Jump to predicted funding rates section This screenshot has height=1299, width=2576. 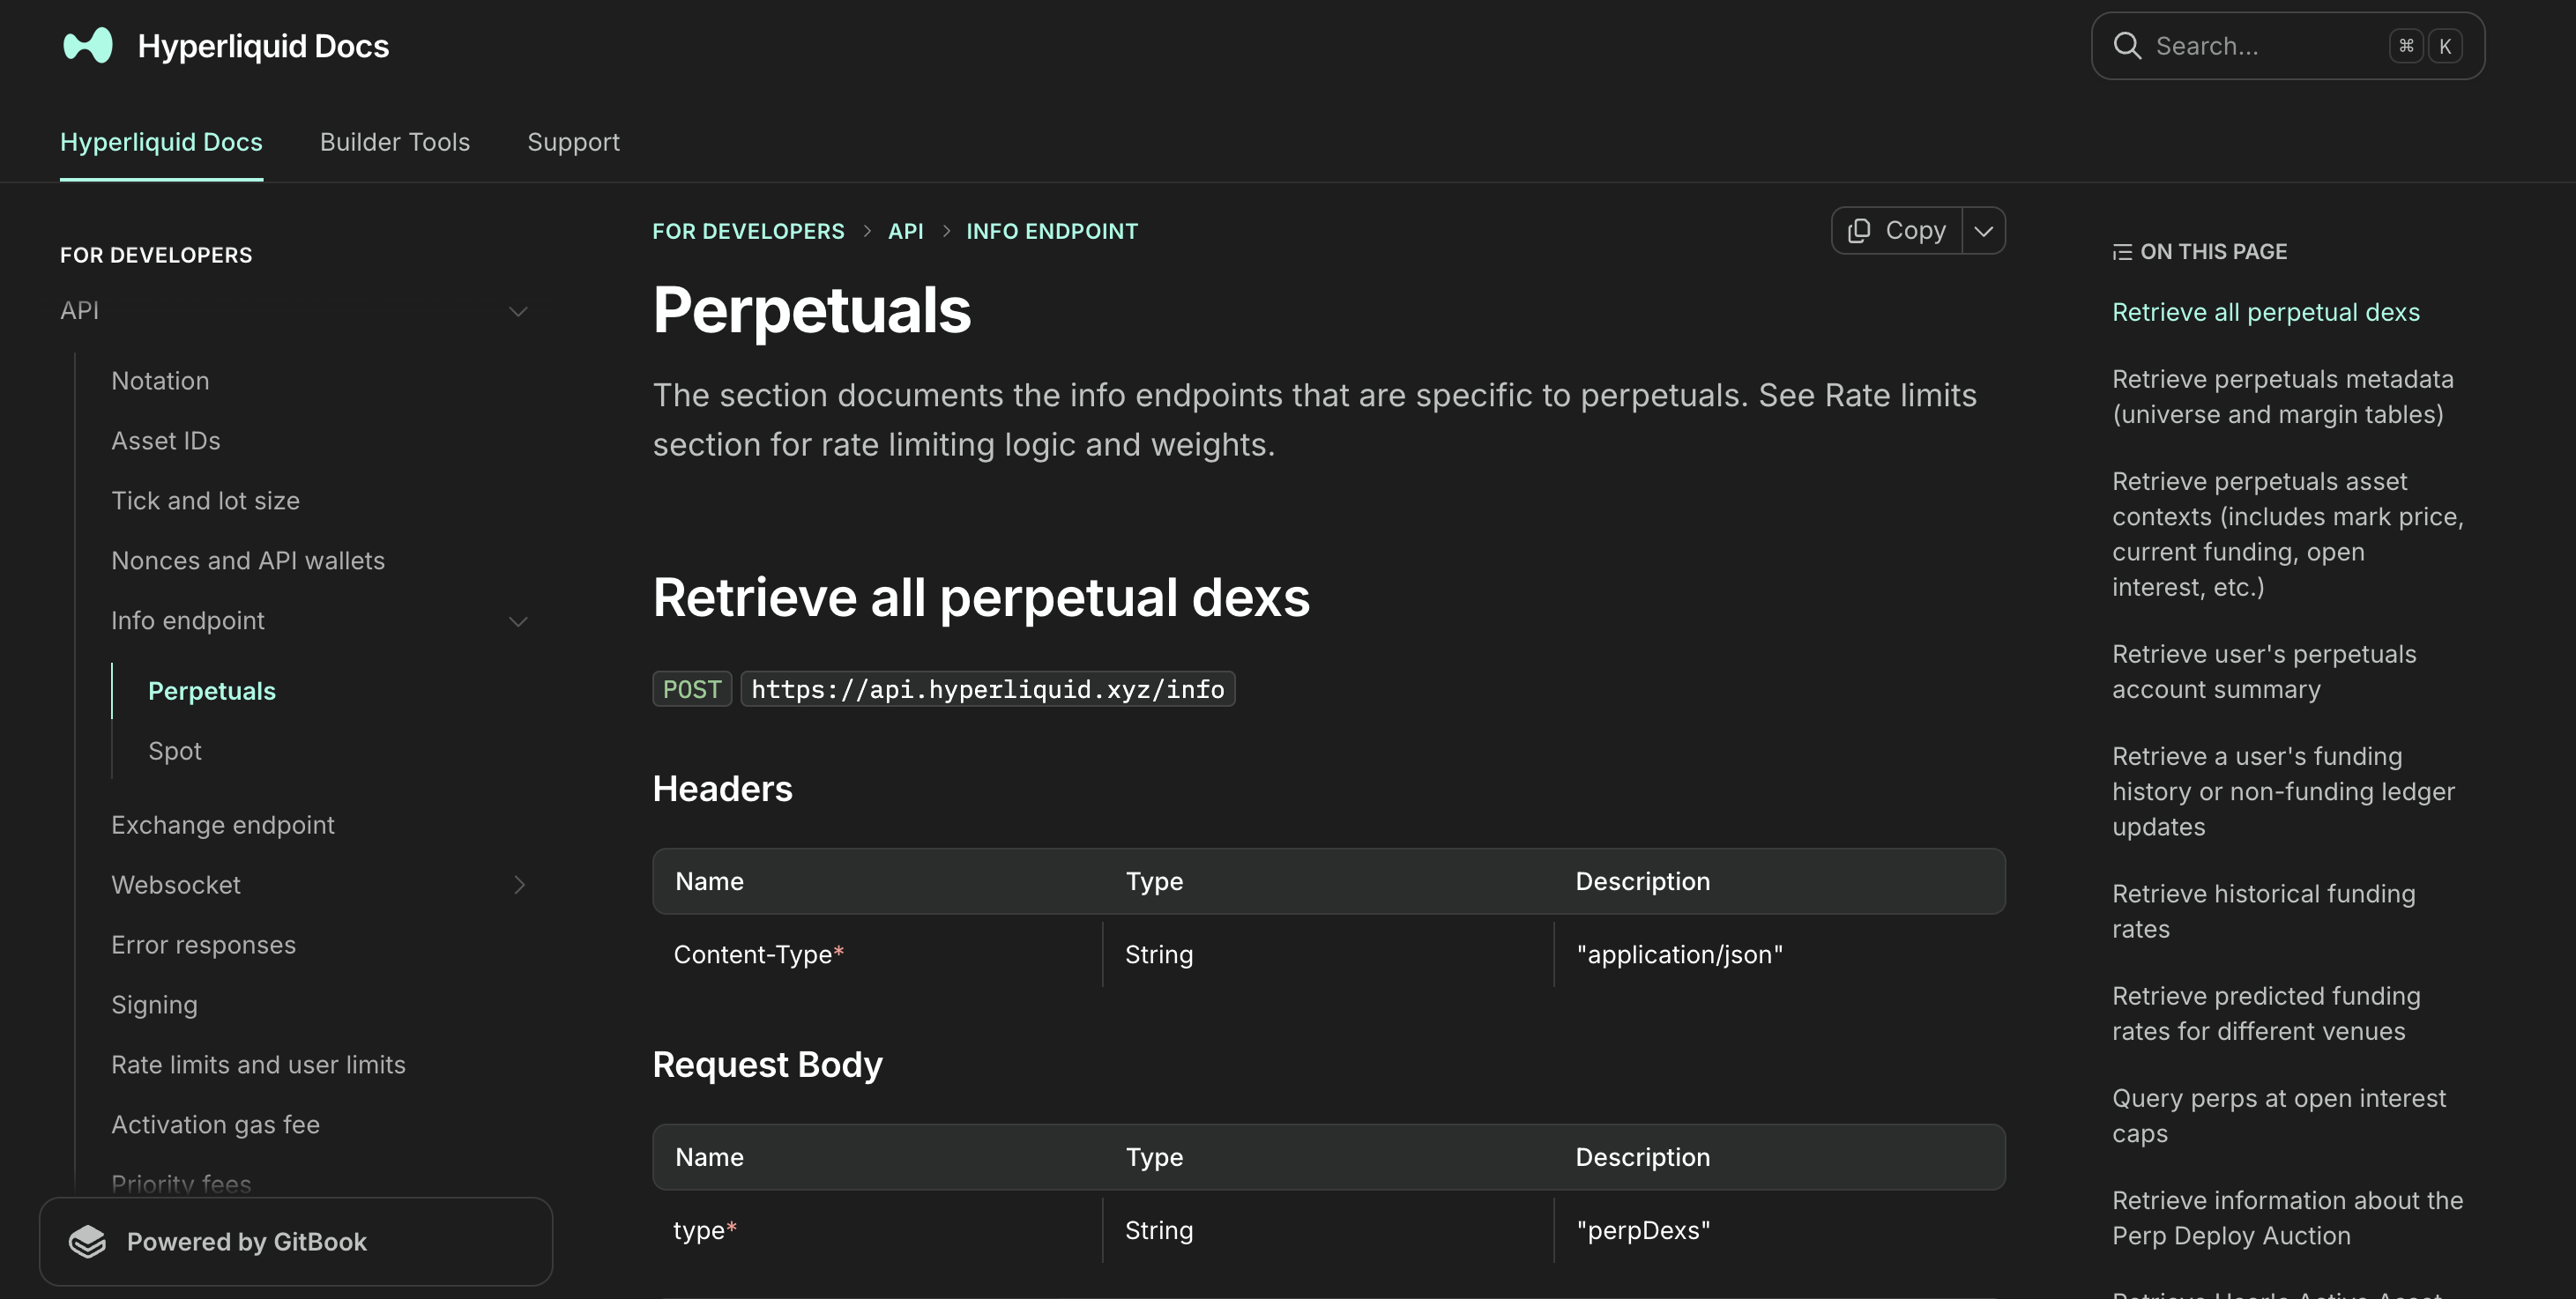(2266, 1014)
